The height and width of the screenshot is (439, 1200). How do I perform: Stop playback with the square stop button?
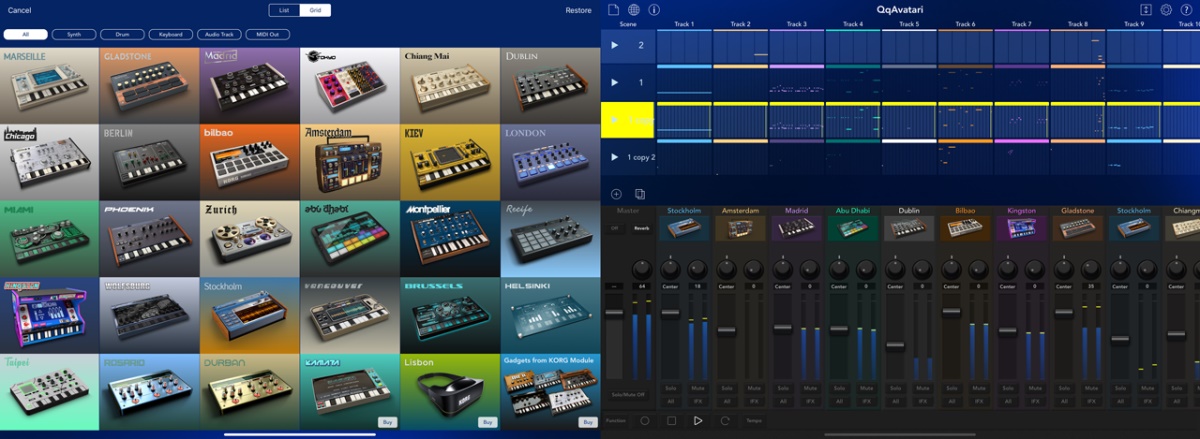pyautogui.click(x=672, y=420)
